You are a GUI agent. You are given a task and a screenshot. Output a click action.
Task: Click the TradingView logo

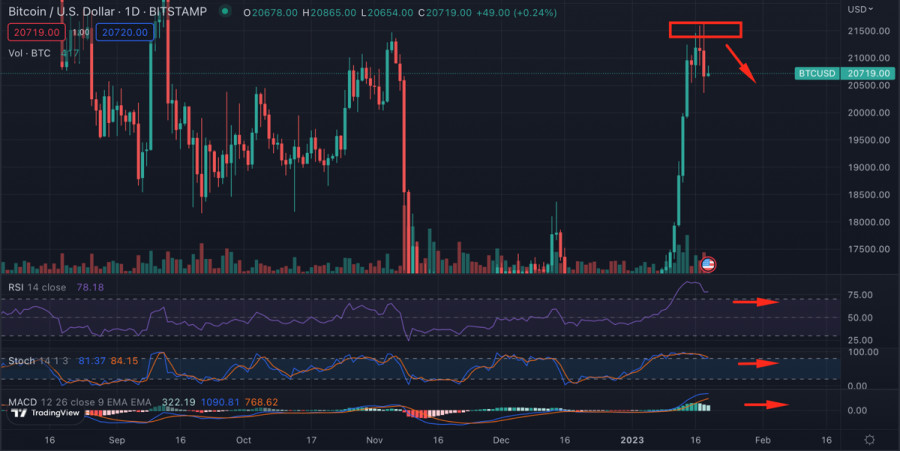coord(45,413)
